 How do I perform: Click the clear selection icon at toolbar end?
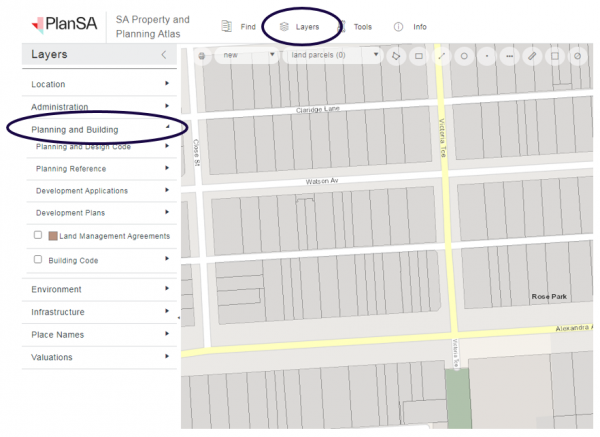pyautogui.click(x=578, y=56)
